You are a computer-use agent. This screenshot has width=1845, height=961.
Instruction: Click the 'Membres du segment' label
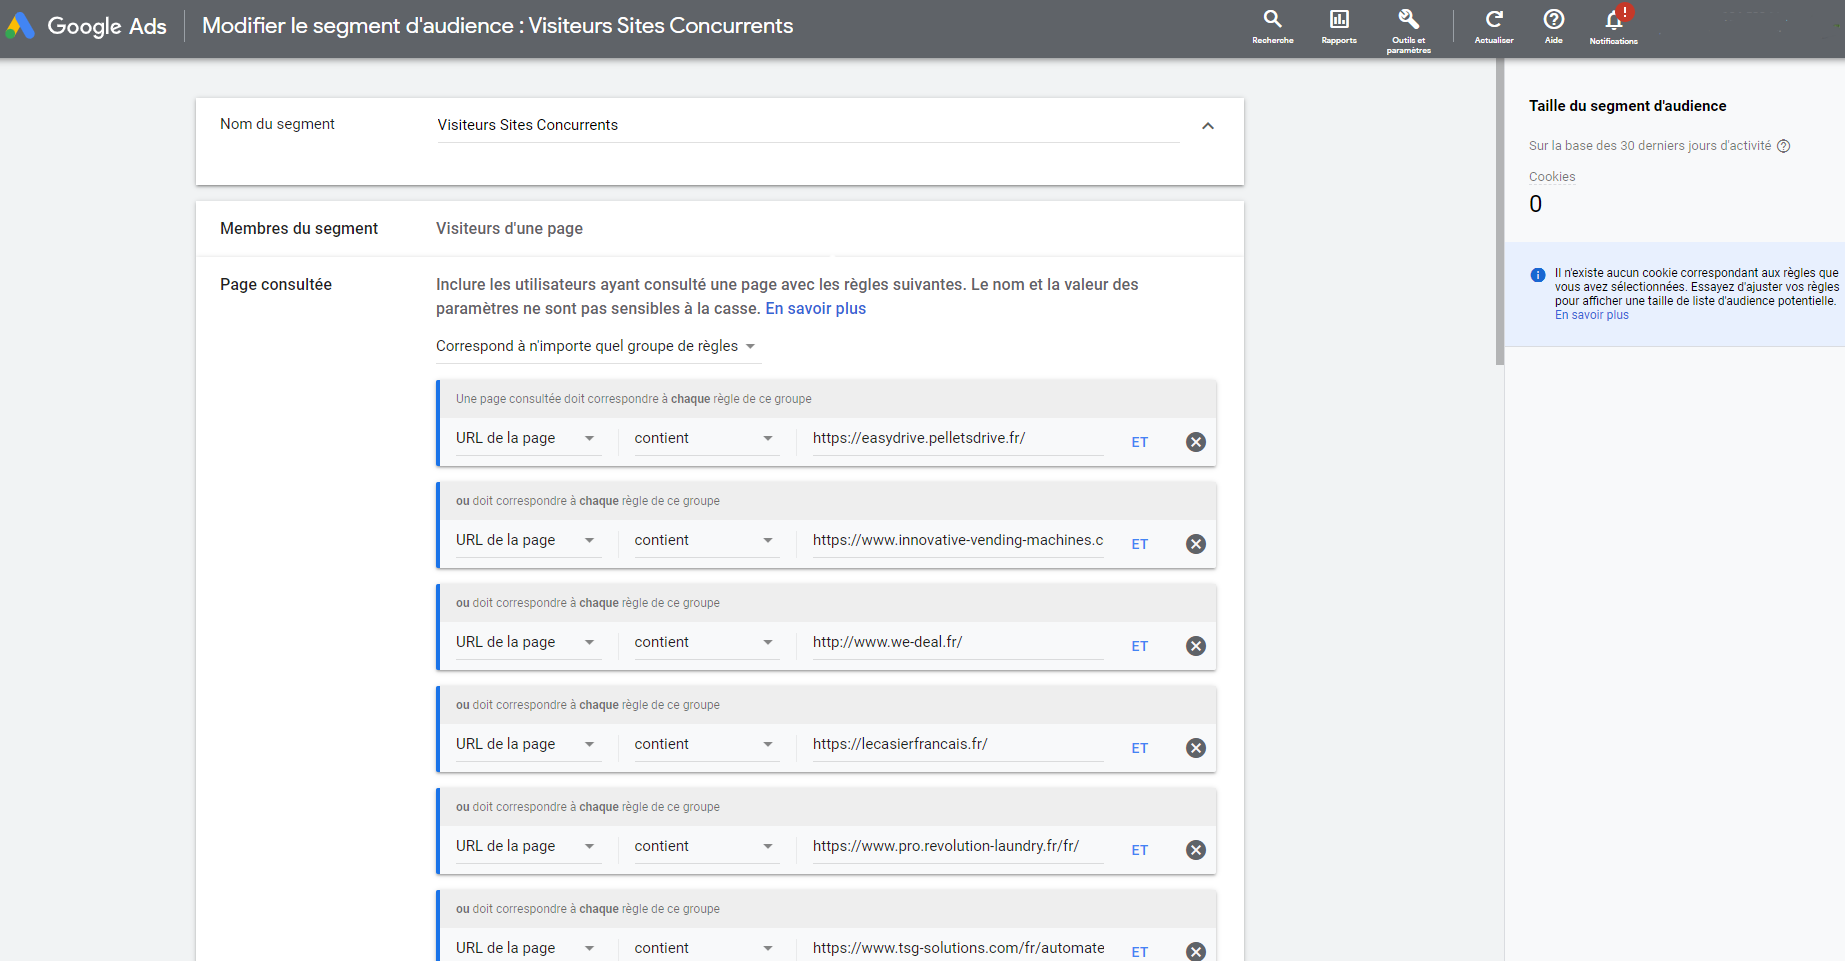pos(299,229)
